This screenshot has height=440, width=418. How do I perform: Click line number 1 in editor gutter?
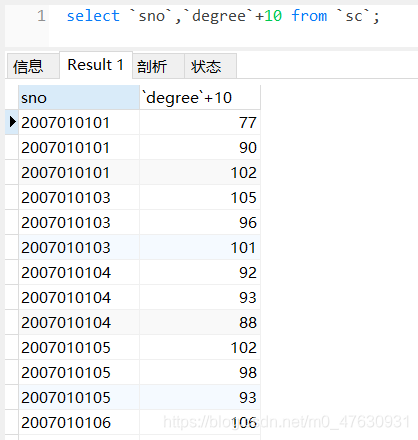[41, 16]
